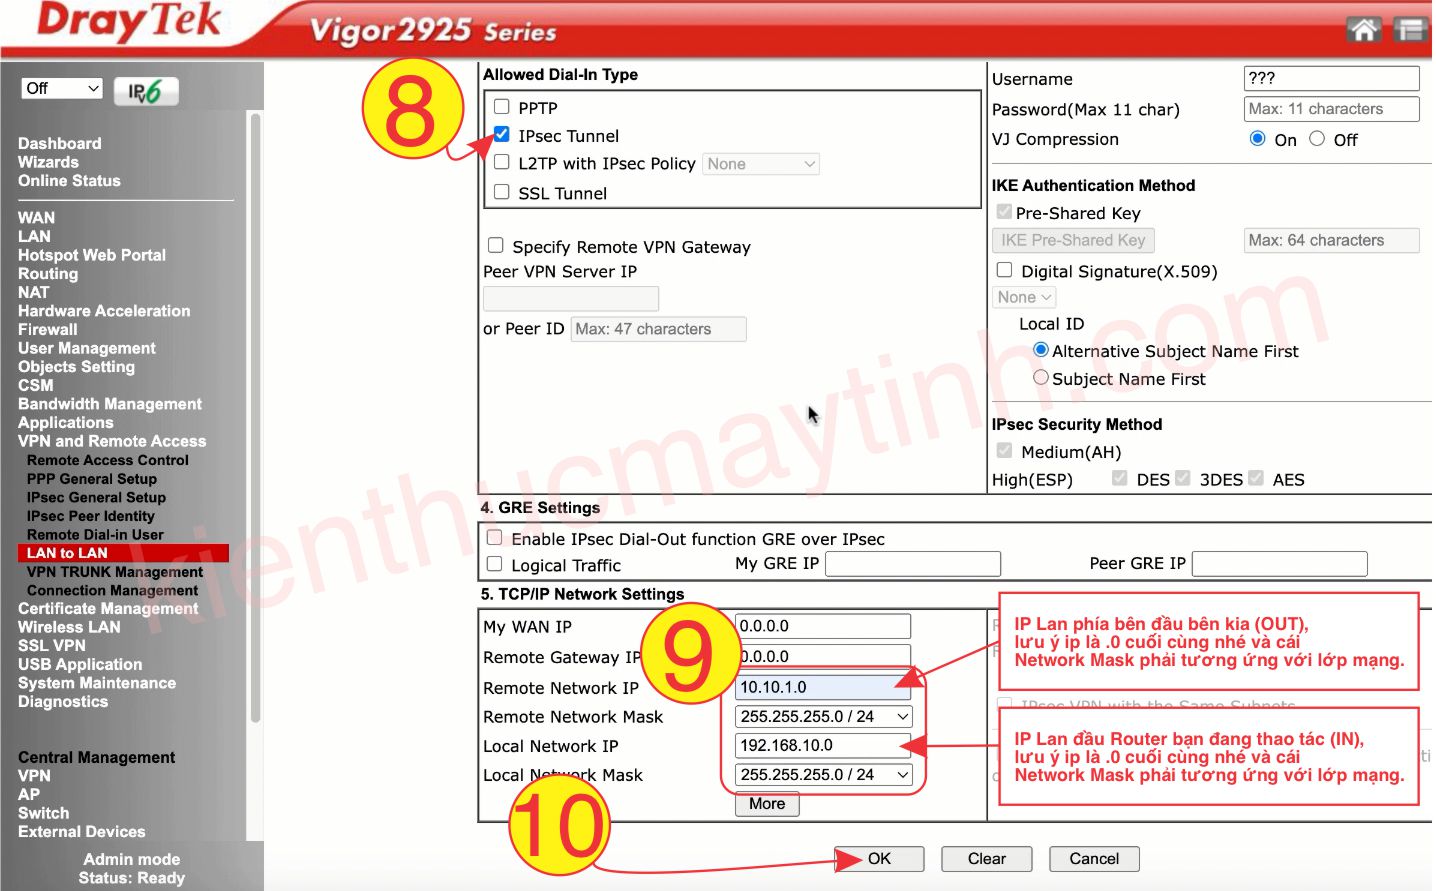Open the Remote Network Mask dropdown

824,717
